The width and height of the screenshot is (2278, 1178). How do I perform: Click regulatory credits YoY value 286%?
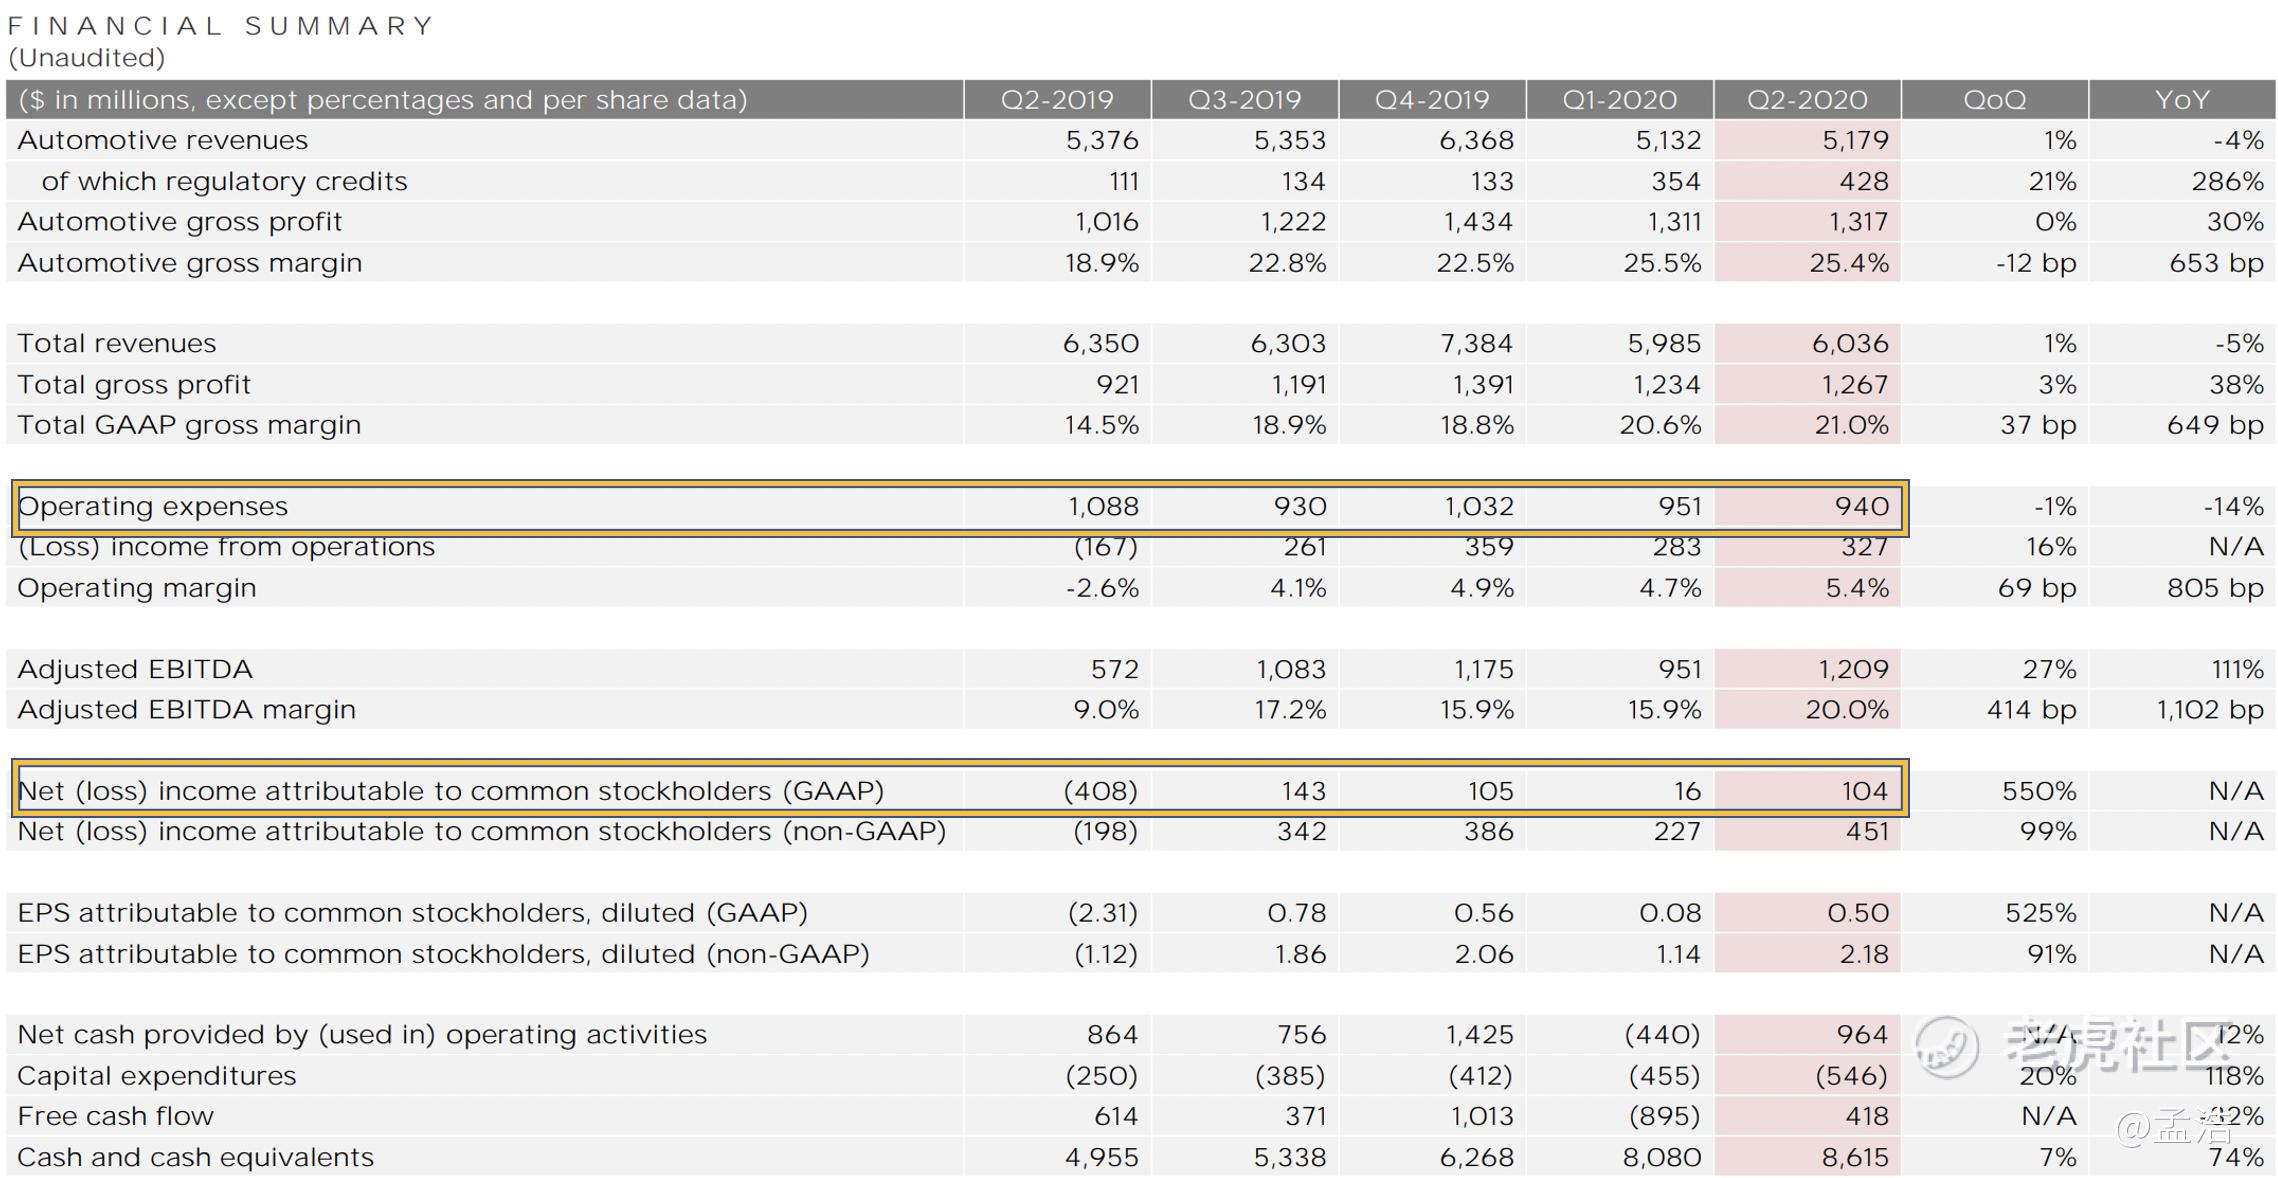pyautogui.click(x=2226, y=181)
